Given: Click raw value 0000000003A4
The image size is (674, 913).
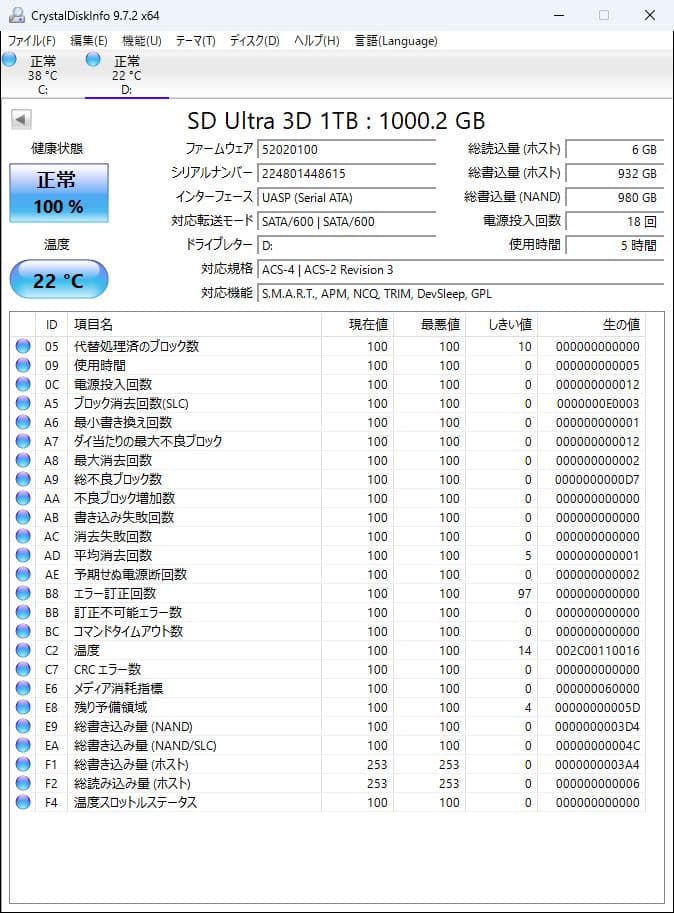Looking at the screenshot, I should pyautogui.click(x=597, y=765).
